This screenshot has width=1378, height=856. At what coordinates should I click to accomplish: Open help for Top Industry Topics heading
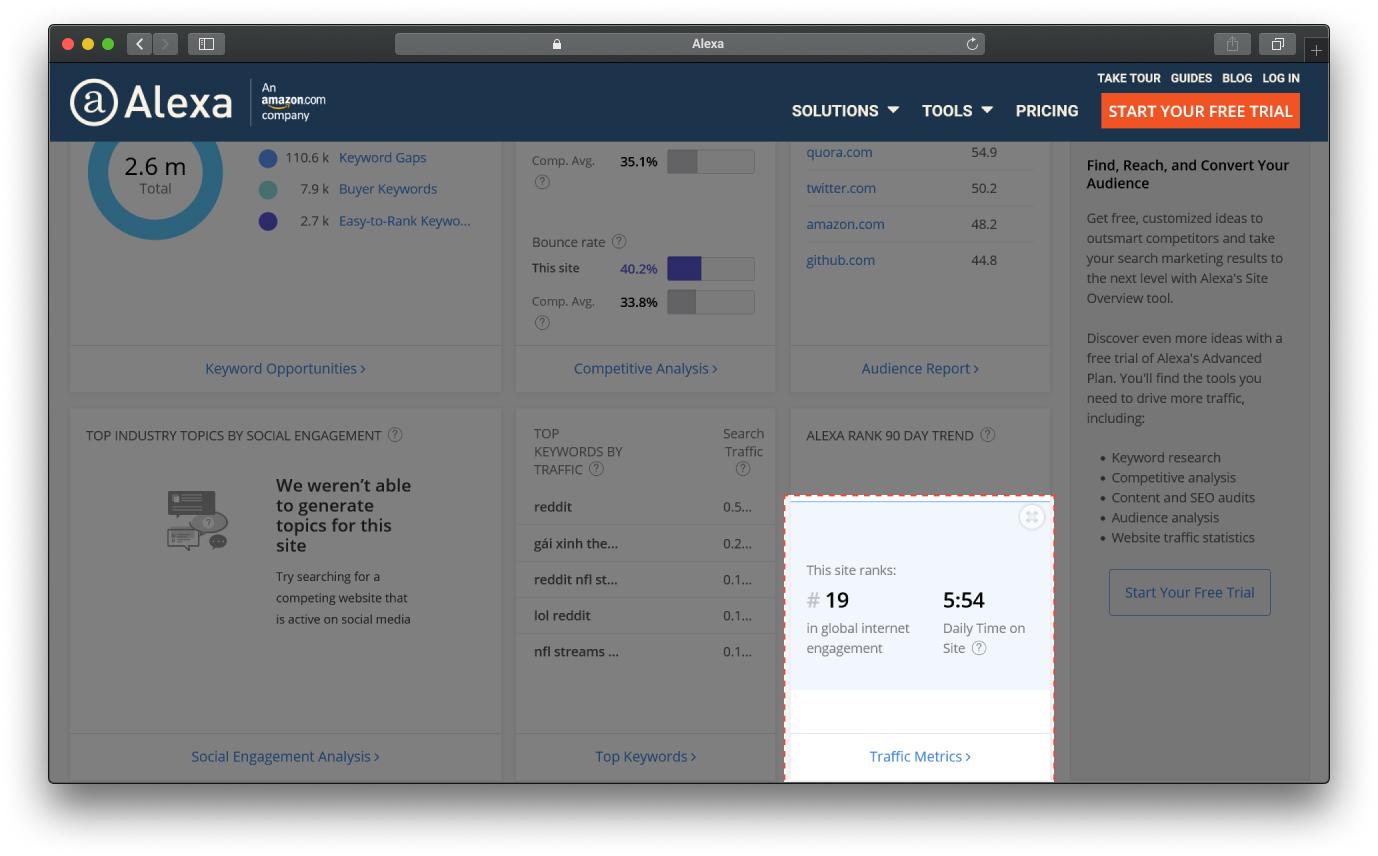coord(395,435)
